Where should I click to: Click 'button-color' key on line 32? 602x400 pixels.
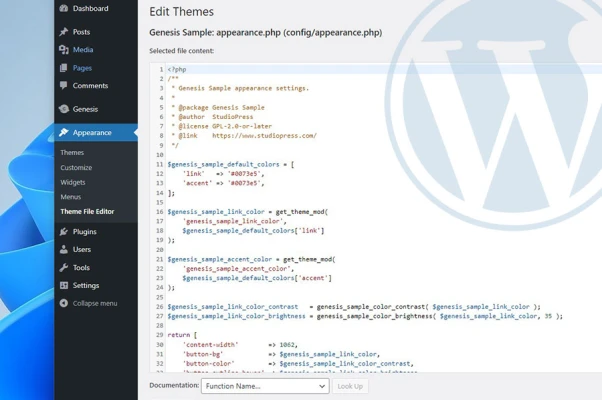point(208,364)
